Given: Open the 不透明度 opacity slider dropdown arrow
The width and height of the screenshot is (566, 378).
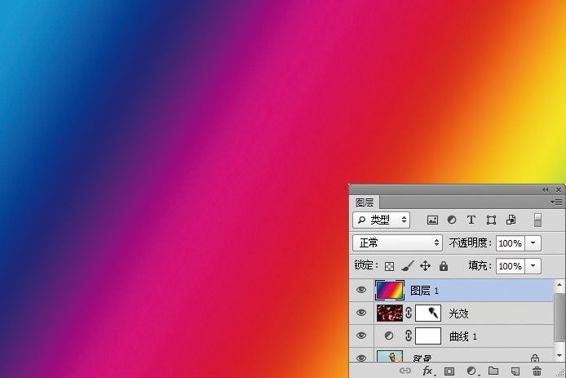Looking at the screenshot, I should coord(533,243).
